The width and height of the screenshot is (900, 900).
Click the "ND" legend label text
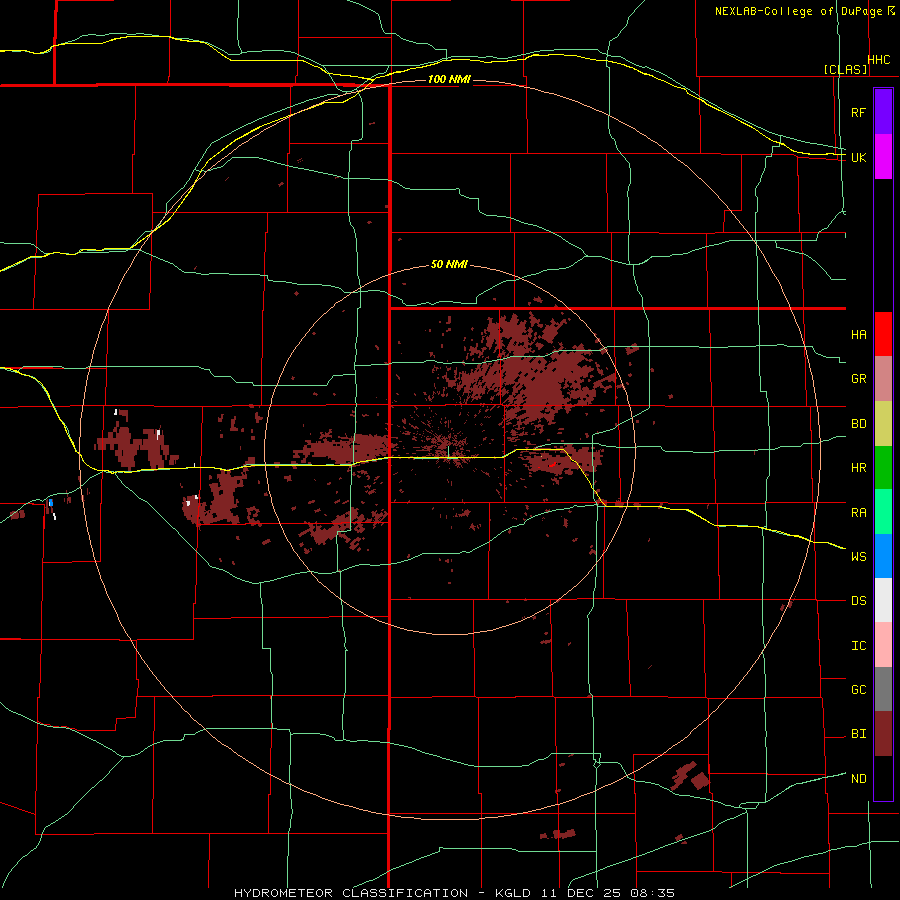click(858, 778)
